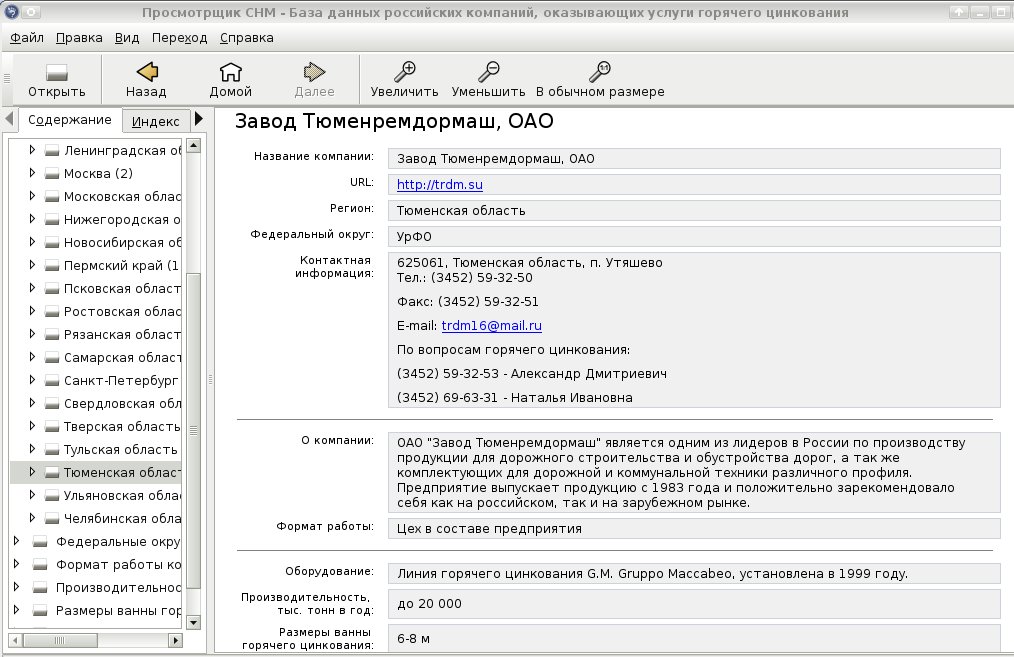1014x657 pixels.
Task: Expand the Федеральные округа node
Action: tap(16, 541)
